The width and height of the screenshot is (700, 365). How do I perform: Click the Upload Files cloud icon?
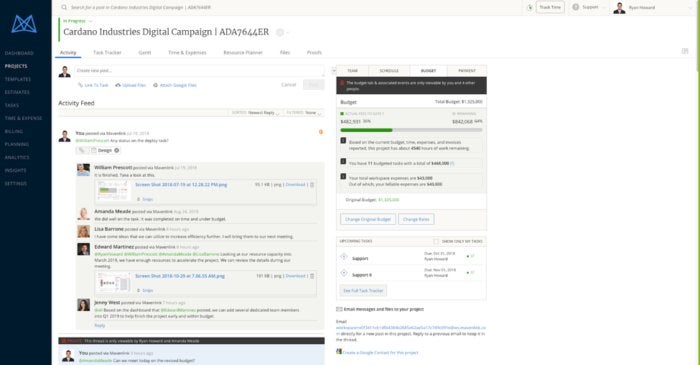pyautogui.click(x=118, y=85)
